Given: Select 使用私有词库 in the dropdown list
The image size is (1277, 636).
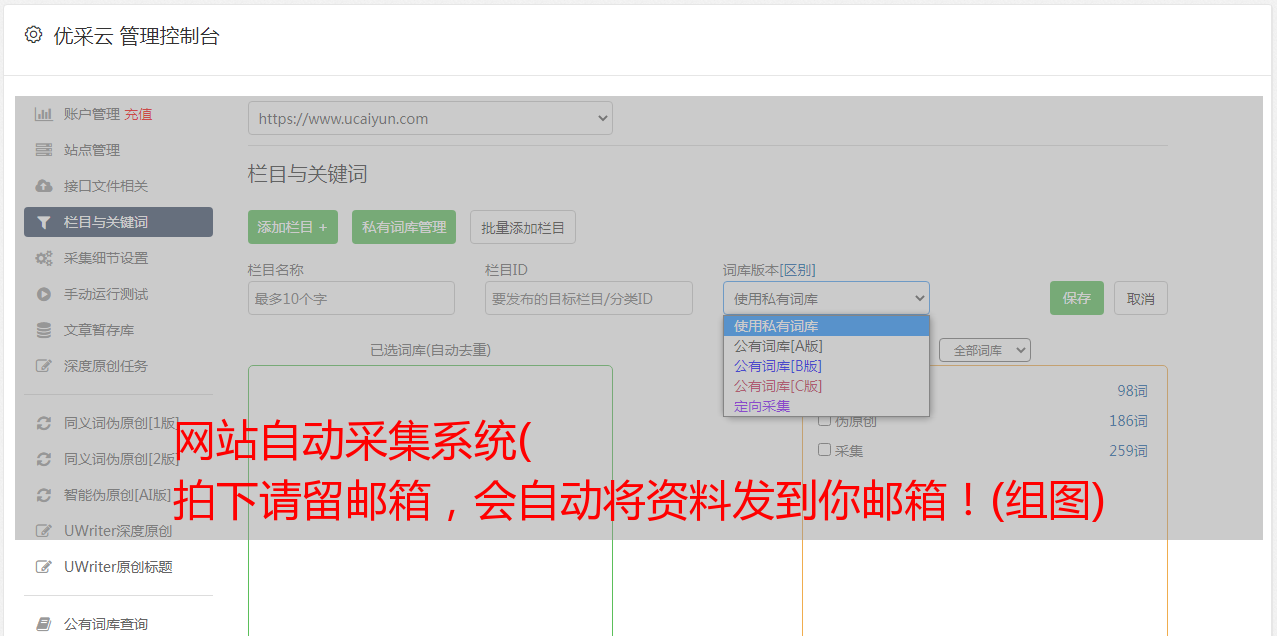Looking at the screenshot, I should [x=826, y=326].
